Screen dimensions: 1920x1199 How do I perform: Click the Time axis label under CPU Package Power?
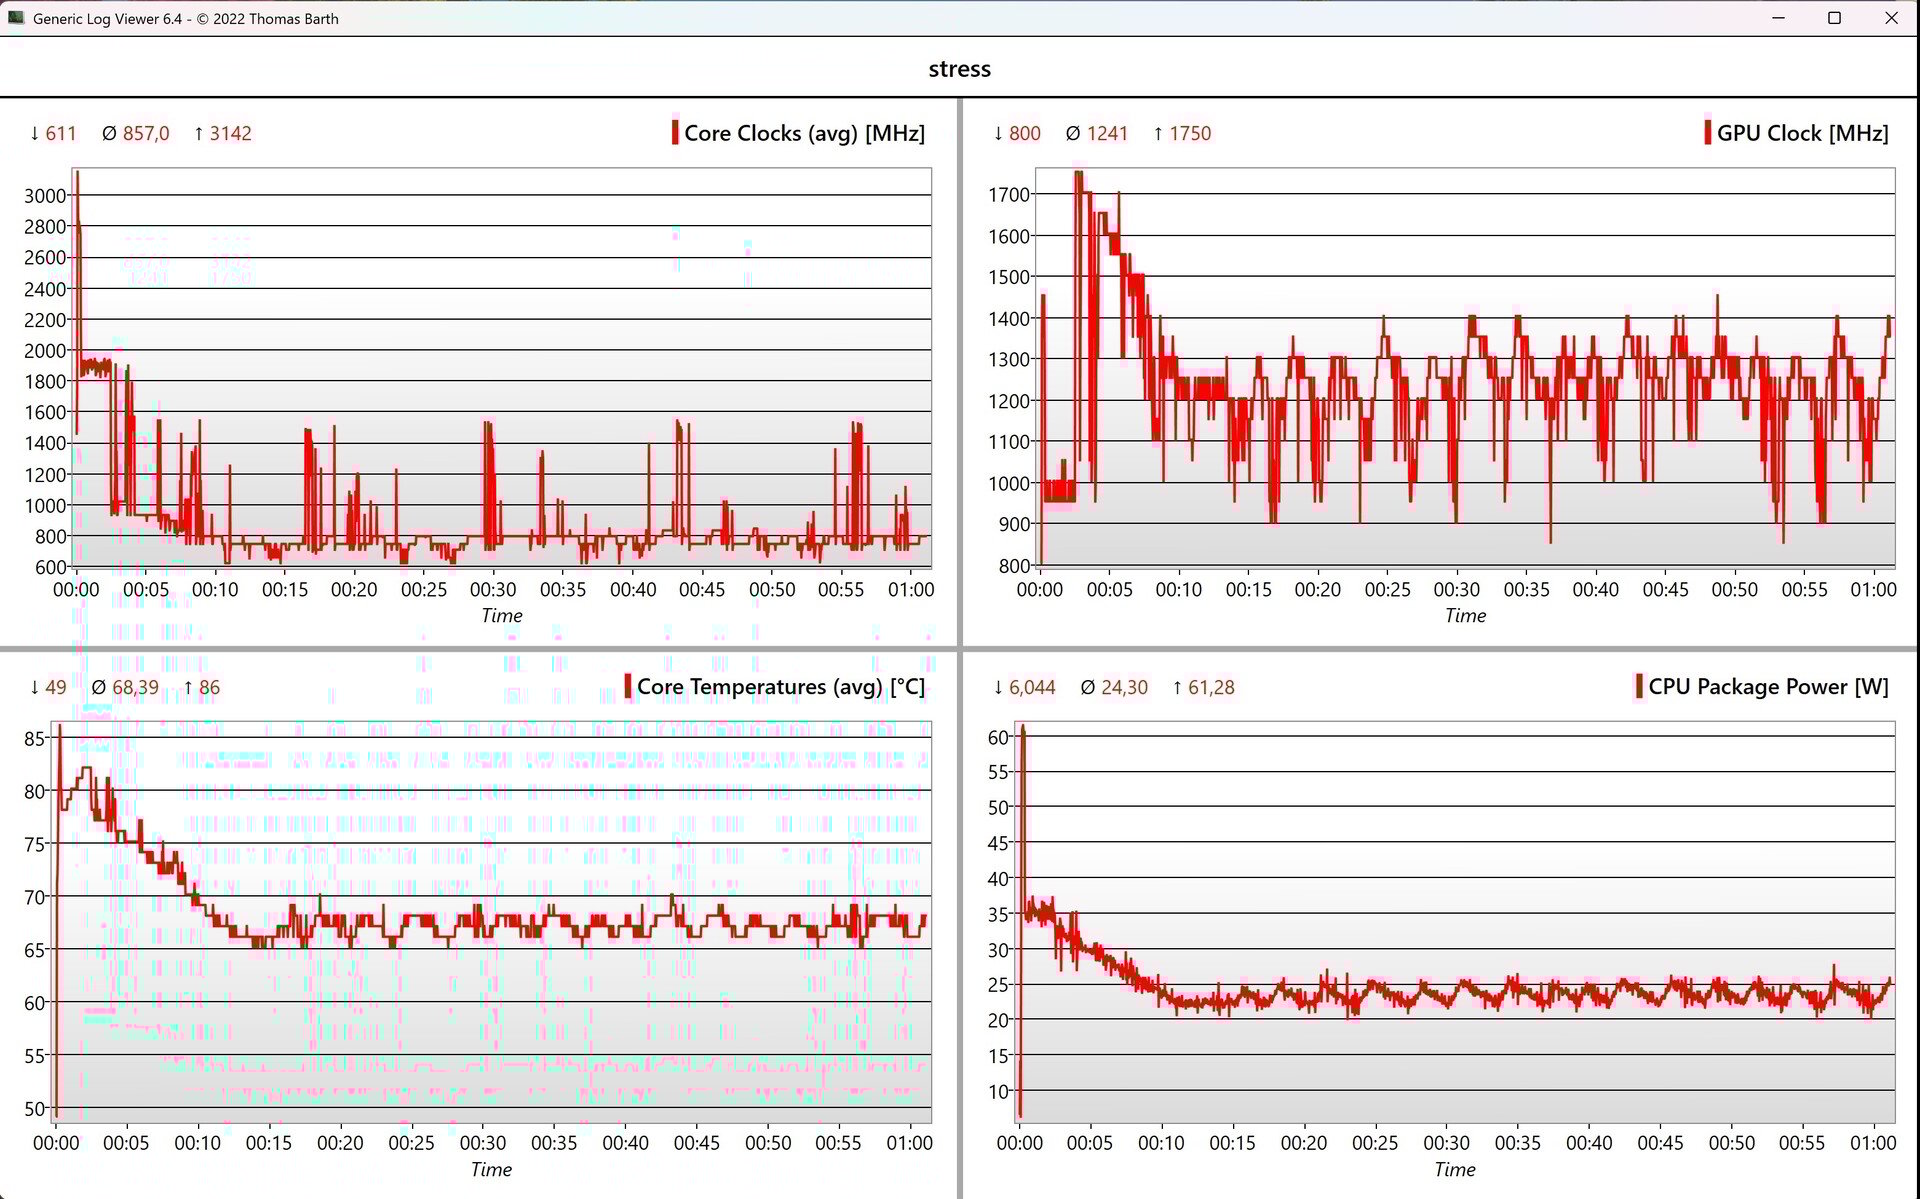(1455, 1169)
